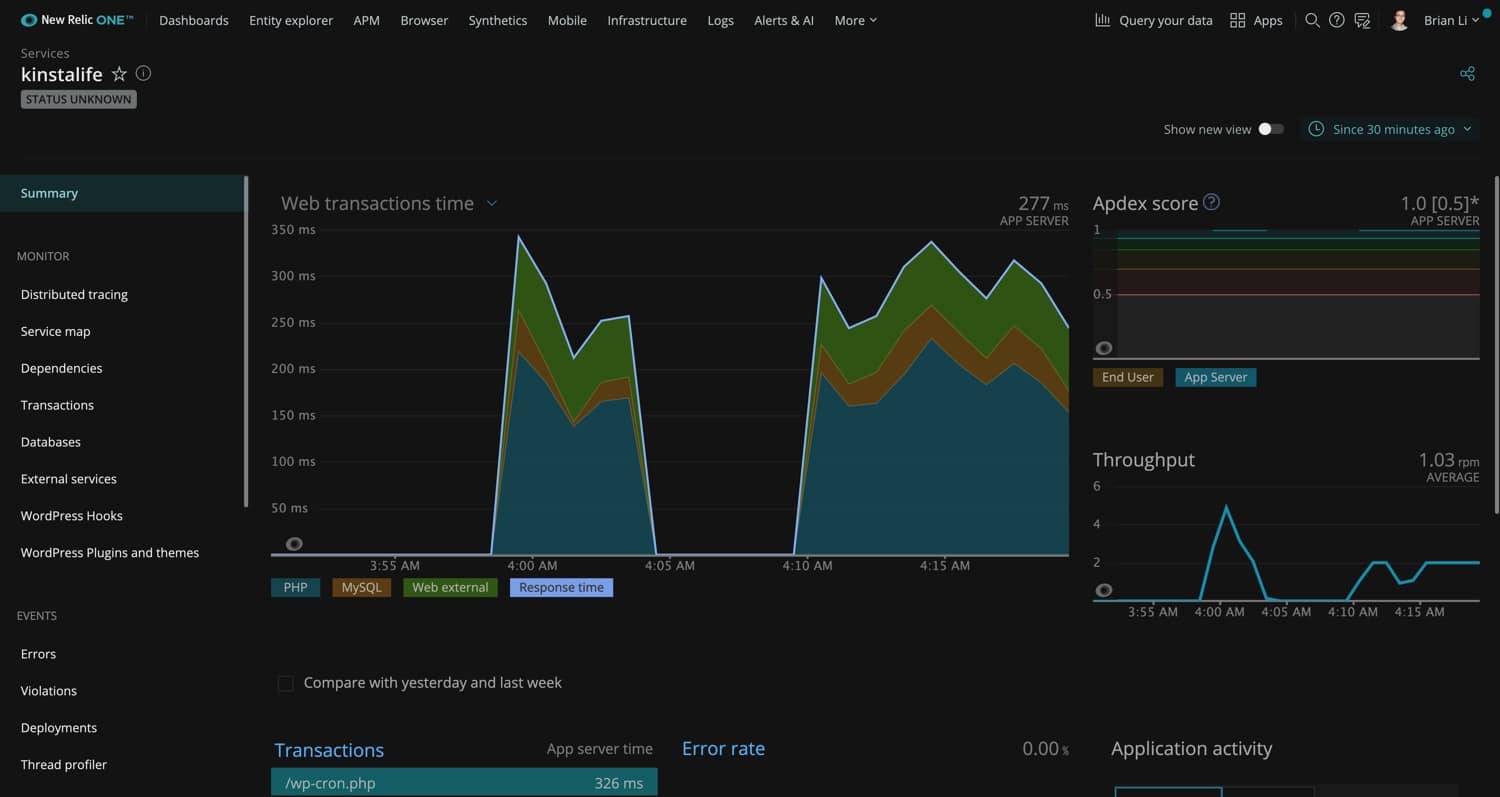Open the search magnifier icon
This screenshot has width=1500, height=797.
pos(1312,20)
